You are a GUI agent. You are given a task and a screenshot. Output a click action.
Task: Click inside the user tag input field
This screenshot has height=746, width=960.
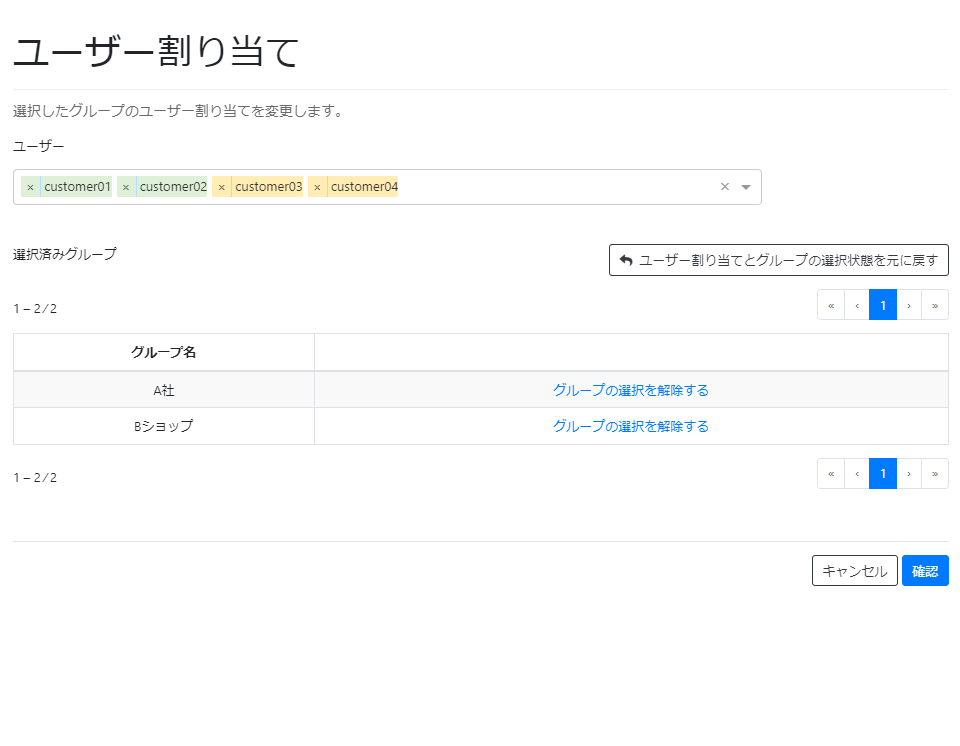(550, 186)
